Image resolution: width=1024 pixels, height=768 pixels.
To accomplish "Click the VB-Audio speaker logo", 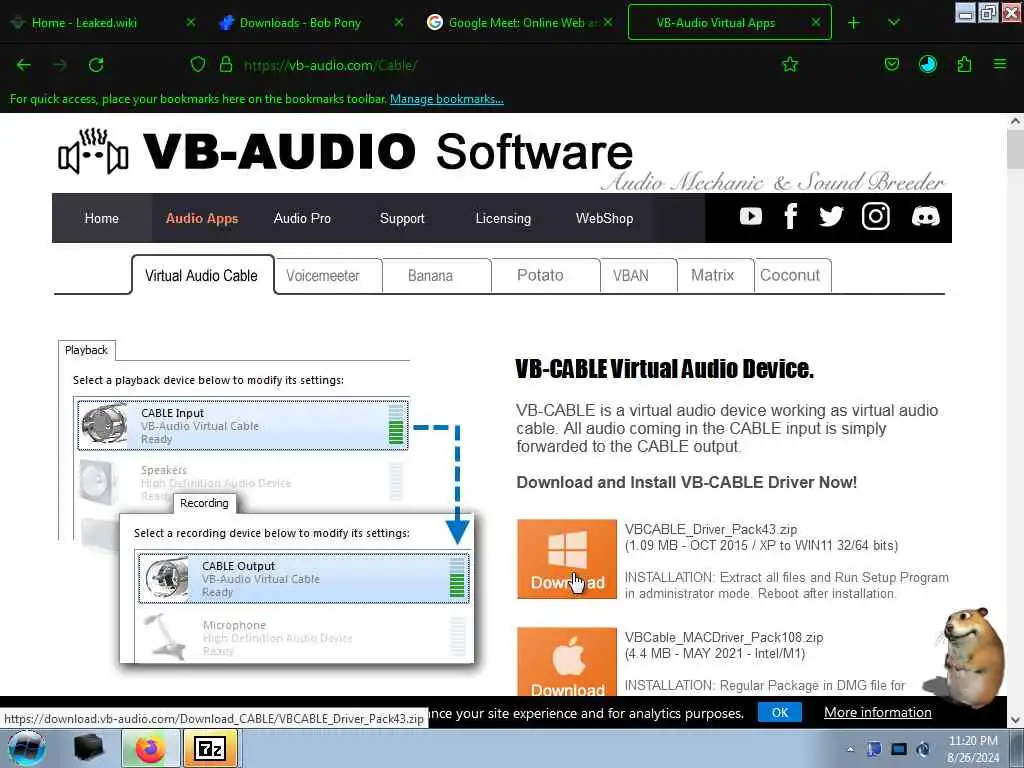I will (93, 152).
